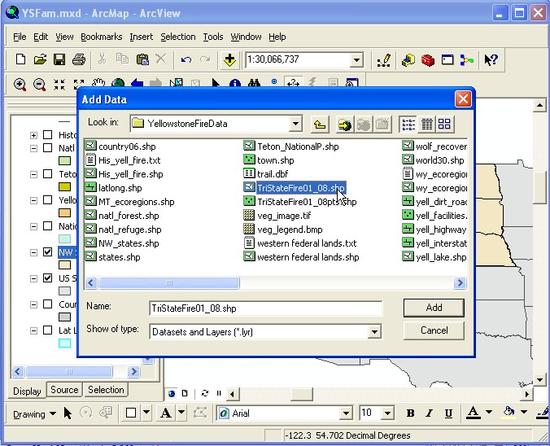
Task: Open the ArcCatalog icon
Action: pos(408,60)
